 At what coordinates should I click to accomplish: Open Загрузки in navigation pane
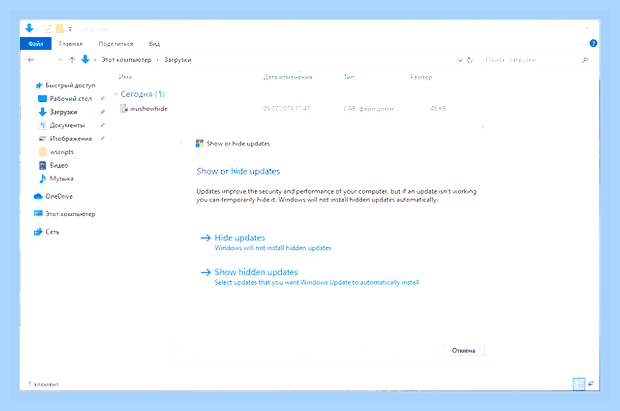[x=63, y=112]
